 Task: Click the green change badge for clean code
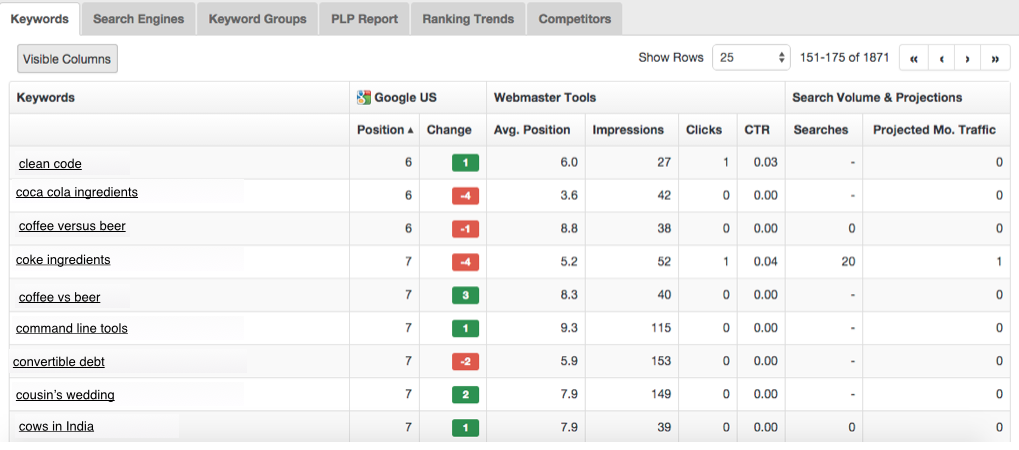click(465, 163)
